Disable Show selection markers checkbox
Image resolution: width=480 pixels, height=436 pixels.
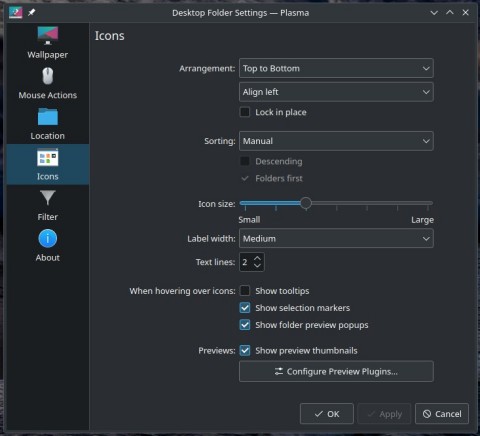245,308
